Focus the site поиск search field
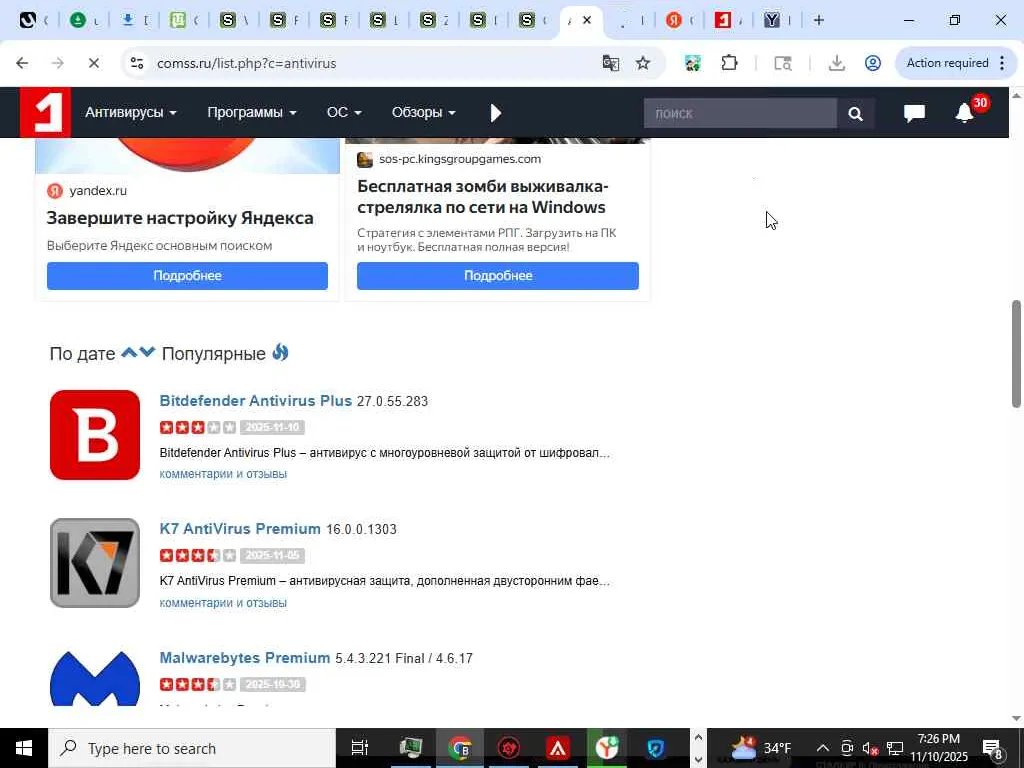The image size is (1024, 768). tap(740, 114)
